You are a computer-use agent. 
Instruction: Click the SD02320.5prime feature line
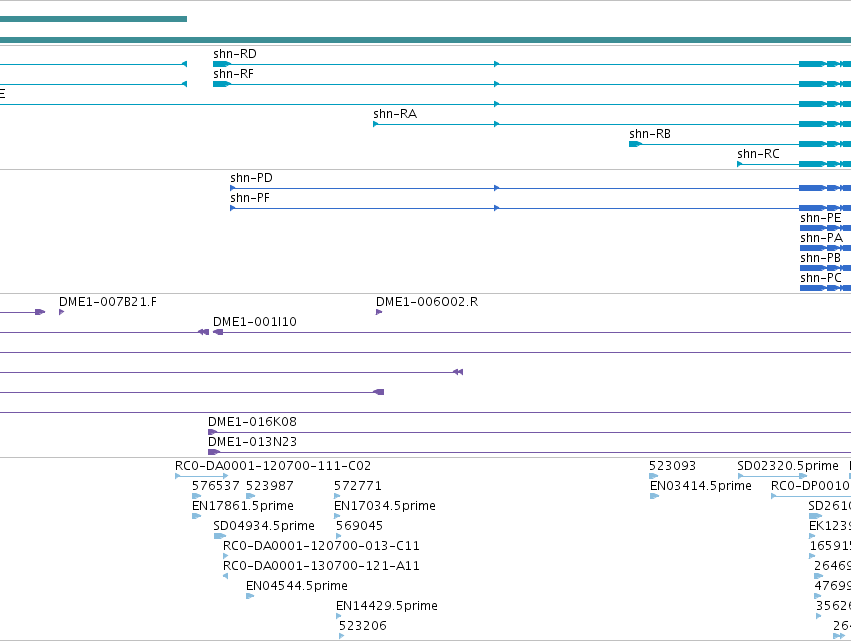click(x=772, y=476)
